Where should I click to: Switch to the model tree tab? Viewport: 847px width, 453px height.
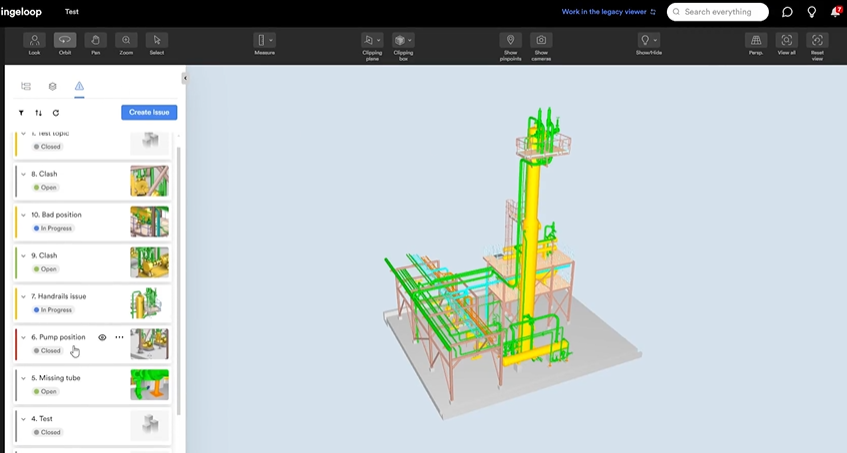tap(26, 86)
